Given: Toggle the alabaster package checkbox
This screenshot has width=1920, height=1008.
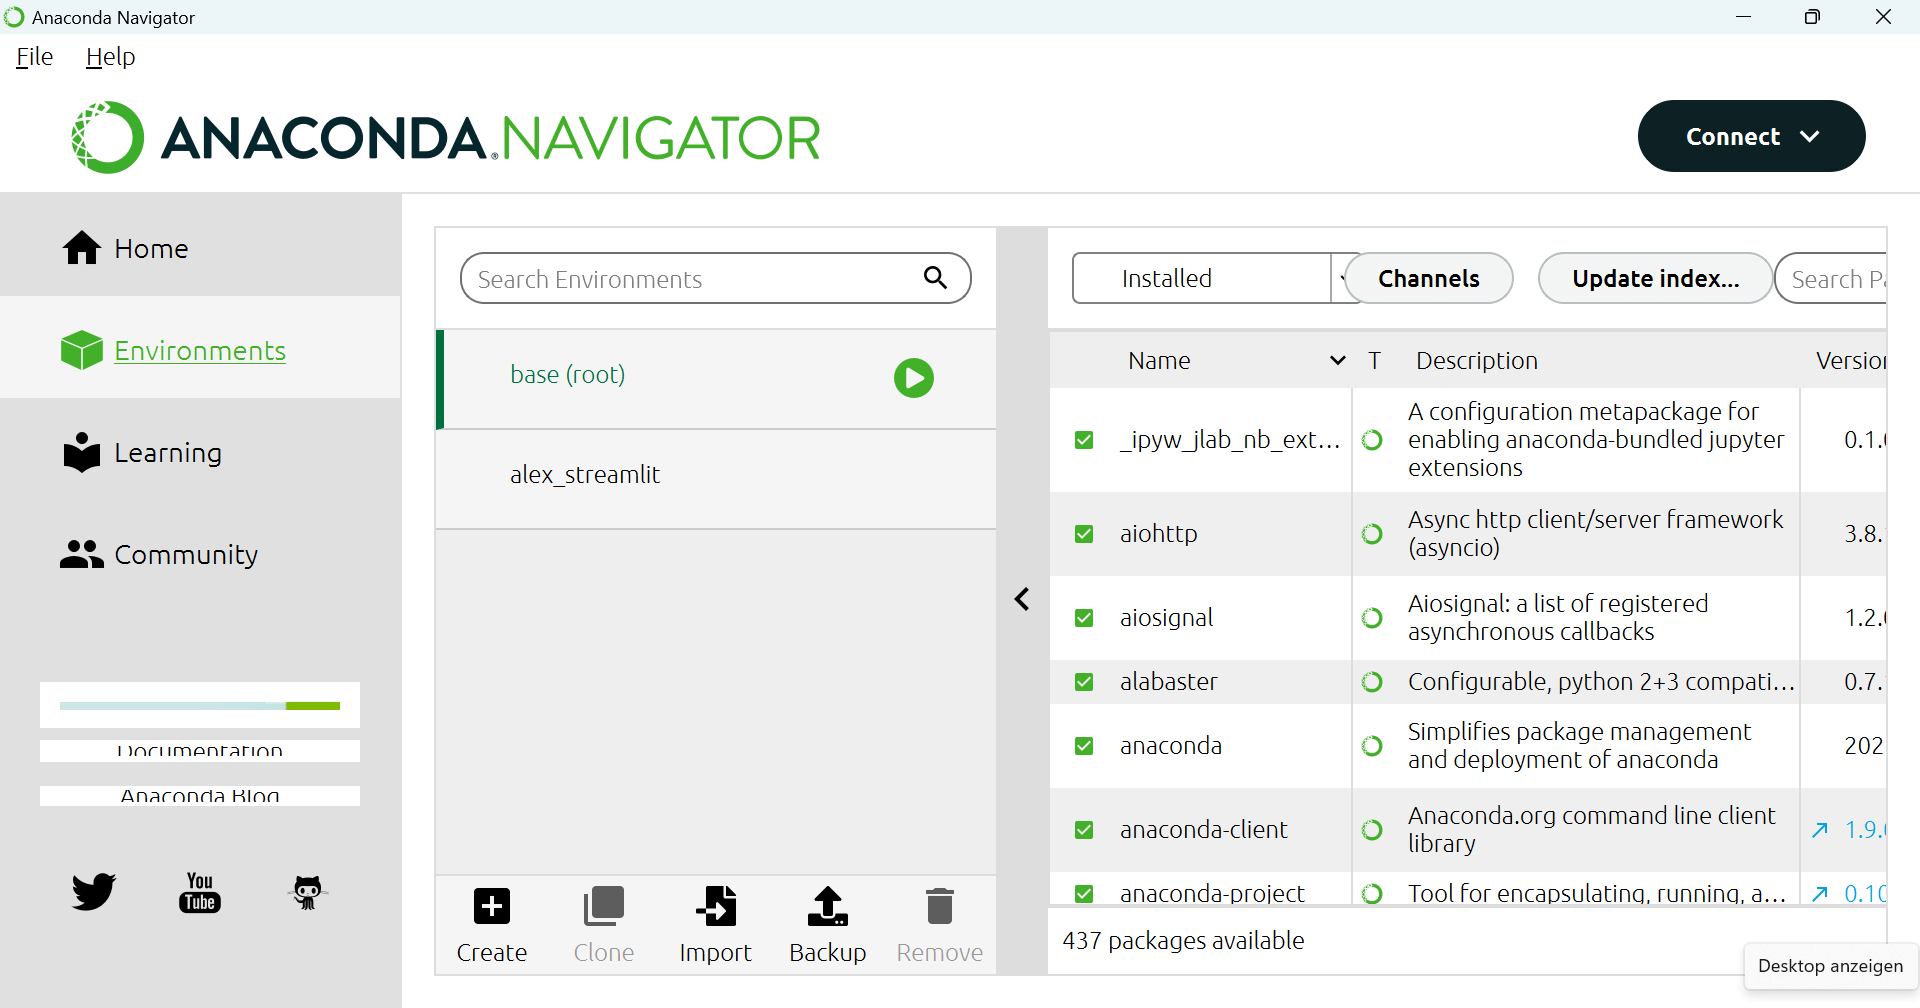Looking at the screenshot, I should click(x=1084, y=682).
